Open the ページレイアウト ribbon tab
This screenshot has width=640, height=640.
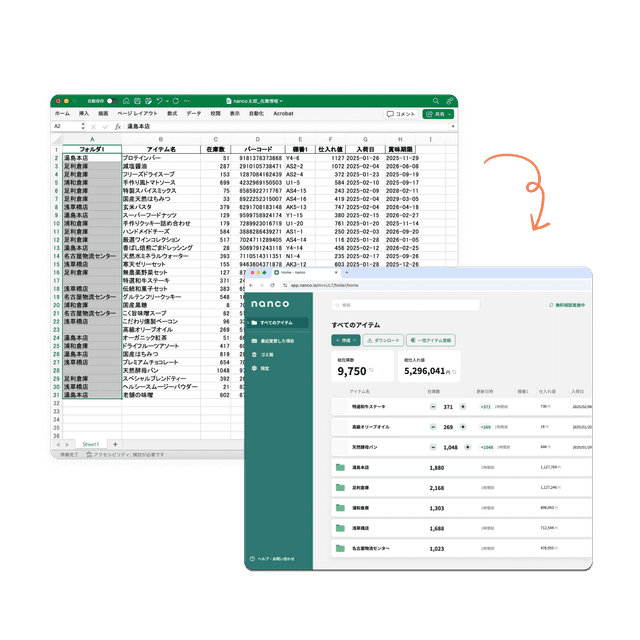137,113
